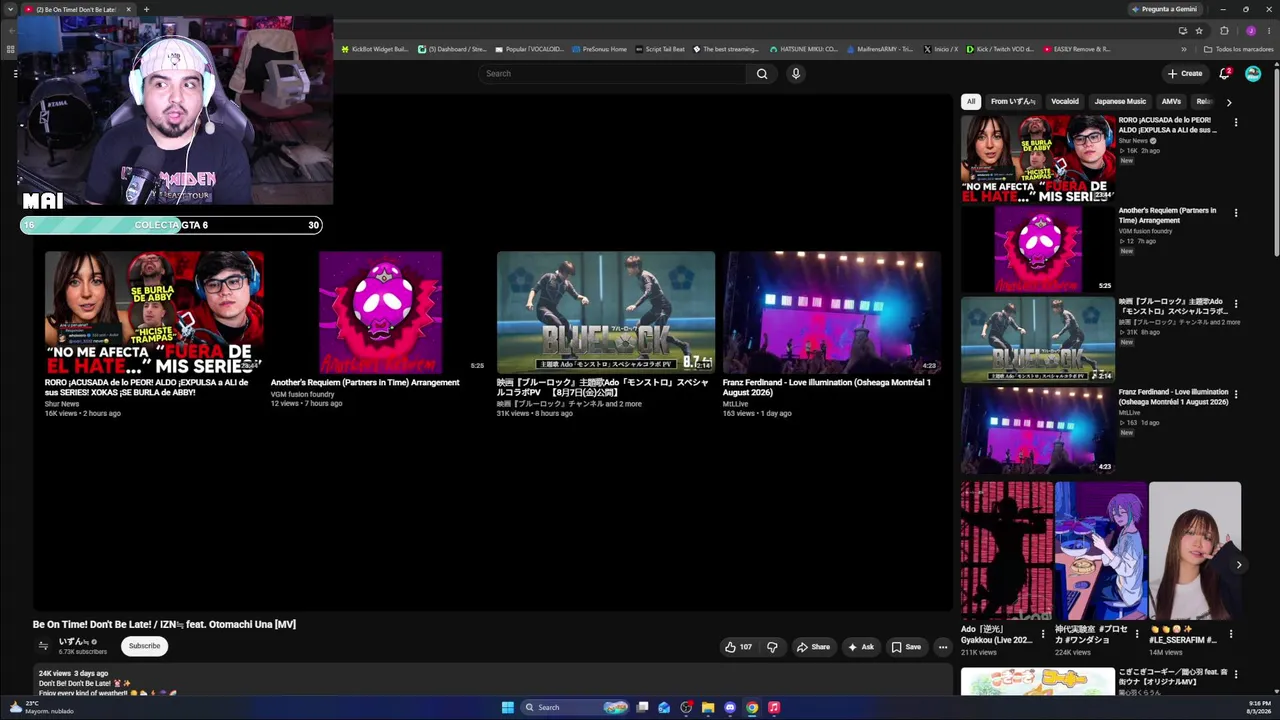Open options for RORO ¡ACUSADA sidebar video
The image size is (1280, 720).
(1236, 122)
